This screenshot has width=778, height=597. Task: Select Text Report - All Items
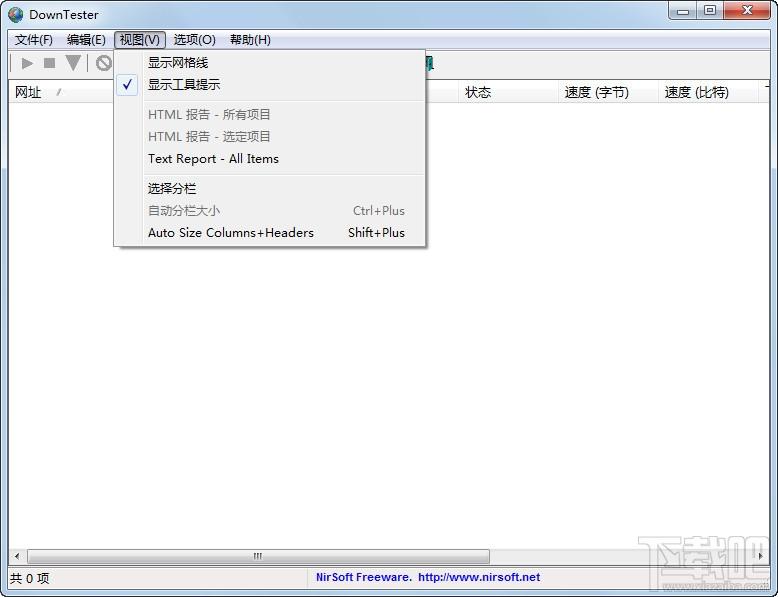point(213,159)
